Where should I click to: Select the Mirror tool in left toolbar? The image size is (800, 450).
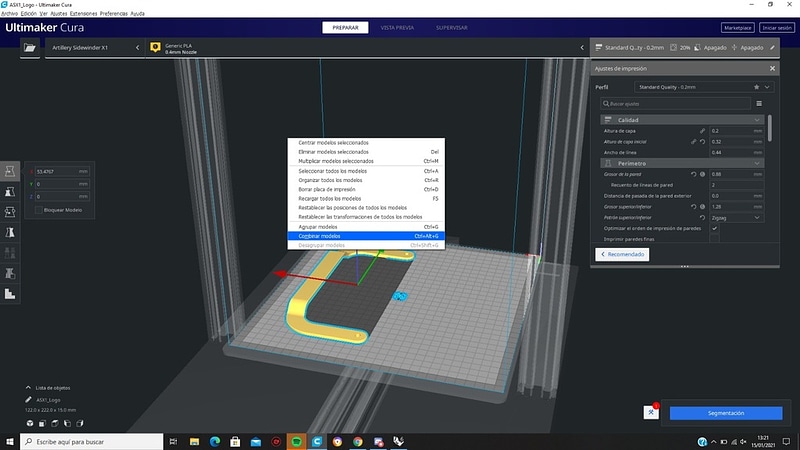pyautogui.click(x=10, y=232)
